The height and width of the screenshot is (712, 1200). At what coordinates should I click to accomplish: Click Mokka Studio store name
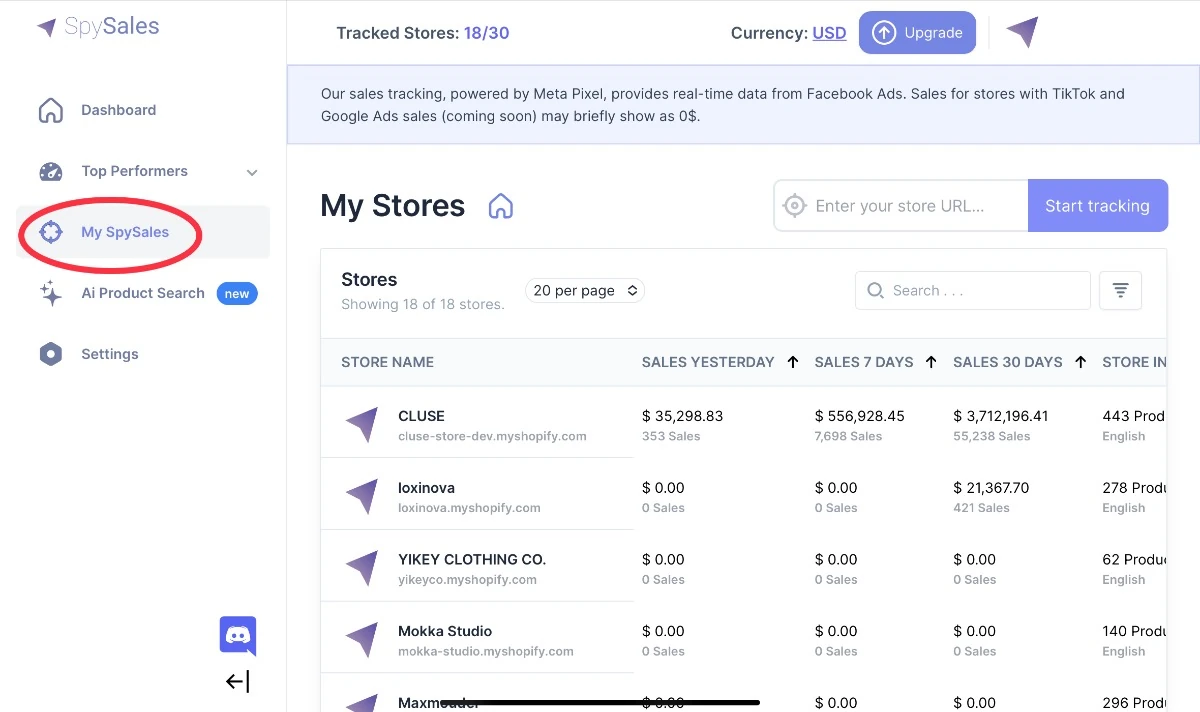[x=445, y=631]
